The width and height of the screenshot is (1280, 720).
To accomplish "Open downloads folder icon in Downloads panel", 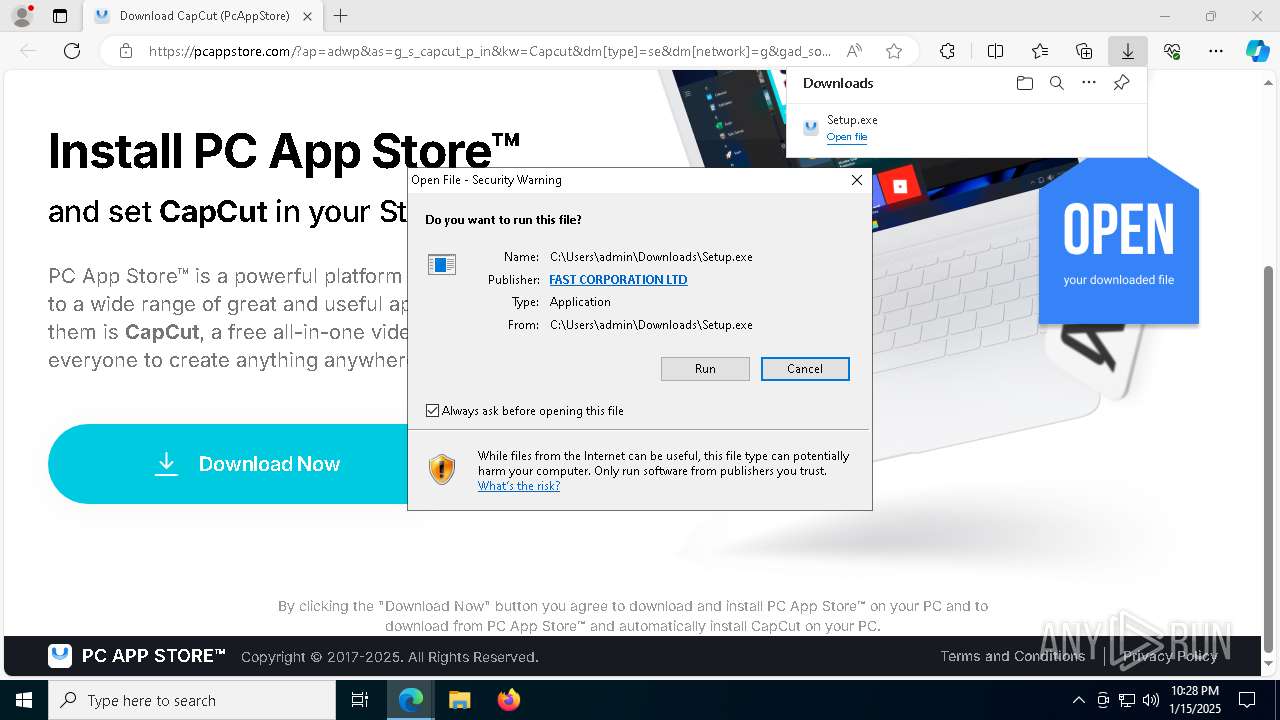I will (1024, 83).
